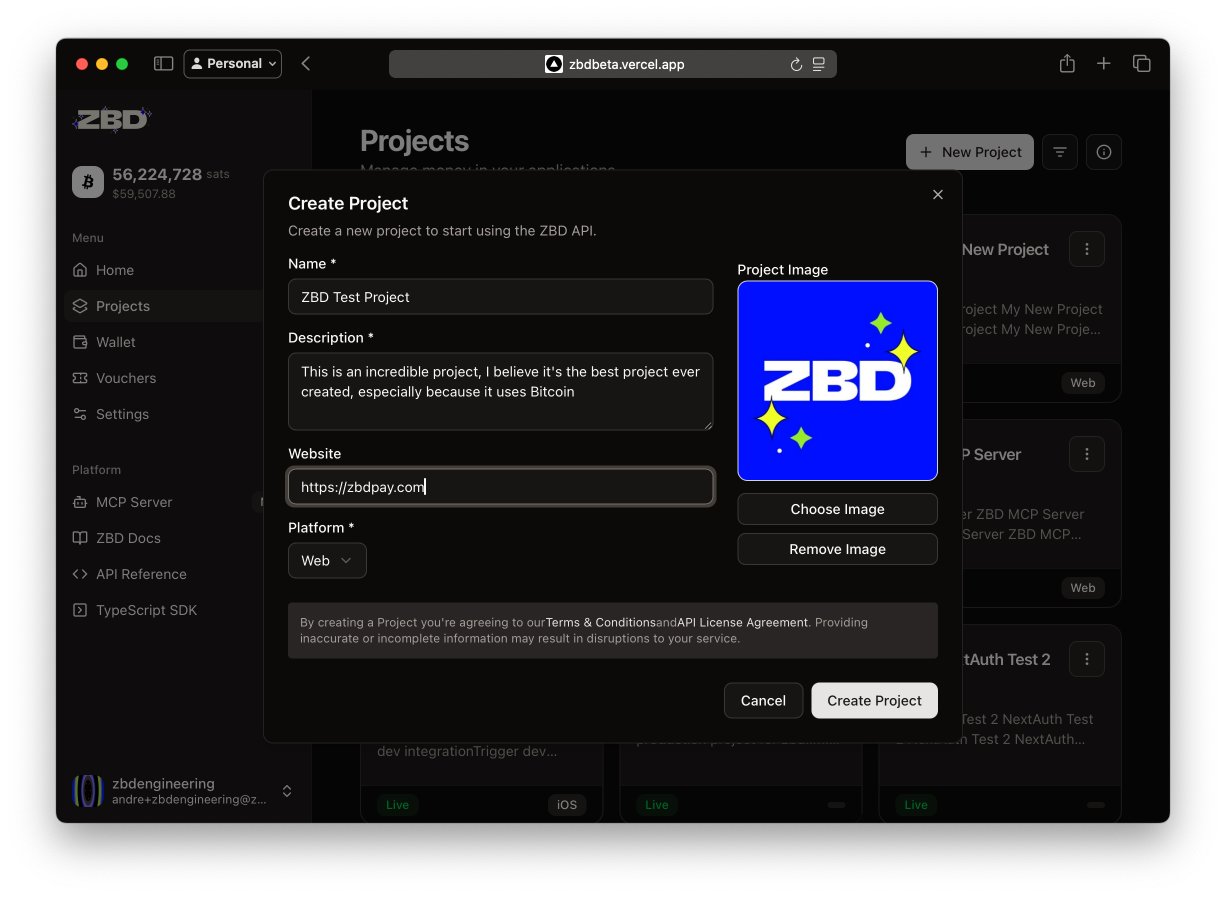Open the Wallet icon in the sidebar

[x=81, y=342]
